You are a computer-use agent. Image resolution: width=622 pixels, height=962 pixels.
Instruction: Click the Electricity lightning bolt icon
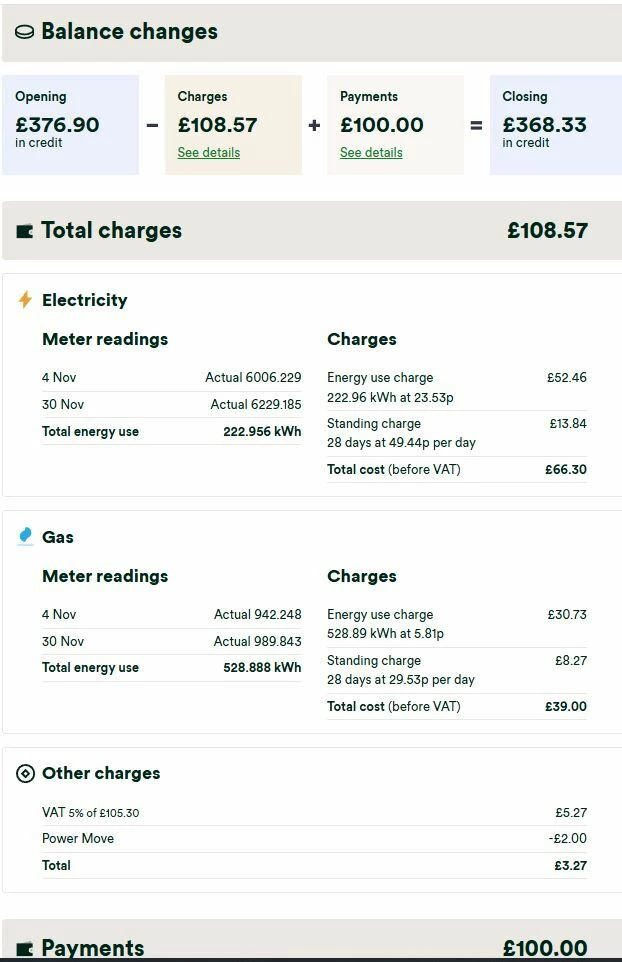coord(25,299)
